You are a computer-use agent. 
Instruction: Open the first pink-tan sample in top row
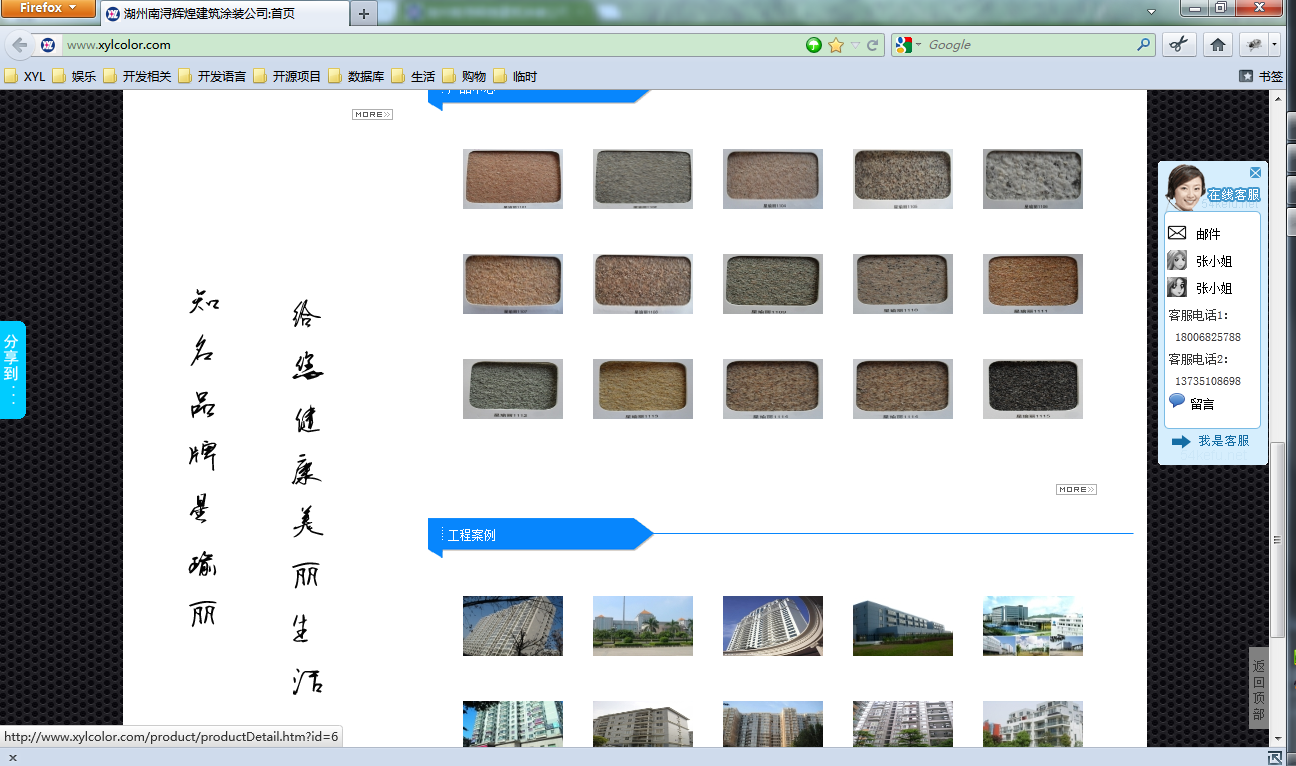pyautogui.click(x=513, y=179)
